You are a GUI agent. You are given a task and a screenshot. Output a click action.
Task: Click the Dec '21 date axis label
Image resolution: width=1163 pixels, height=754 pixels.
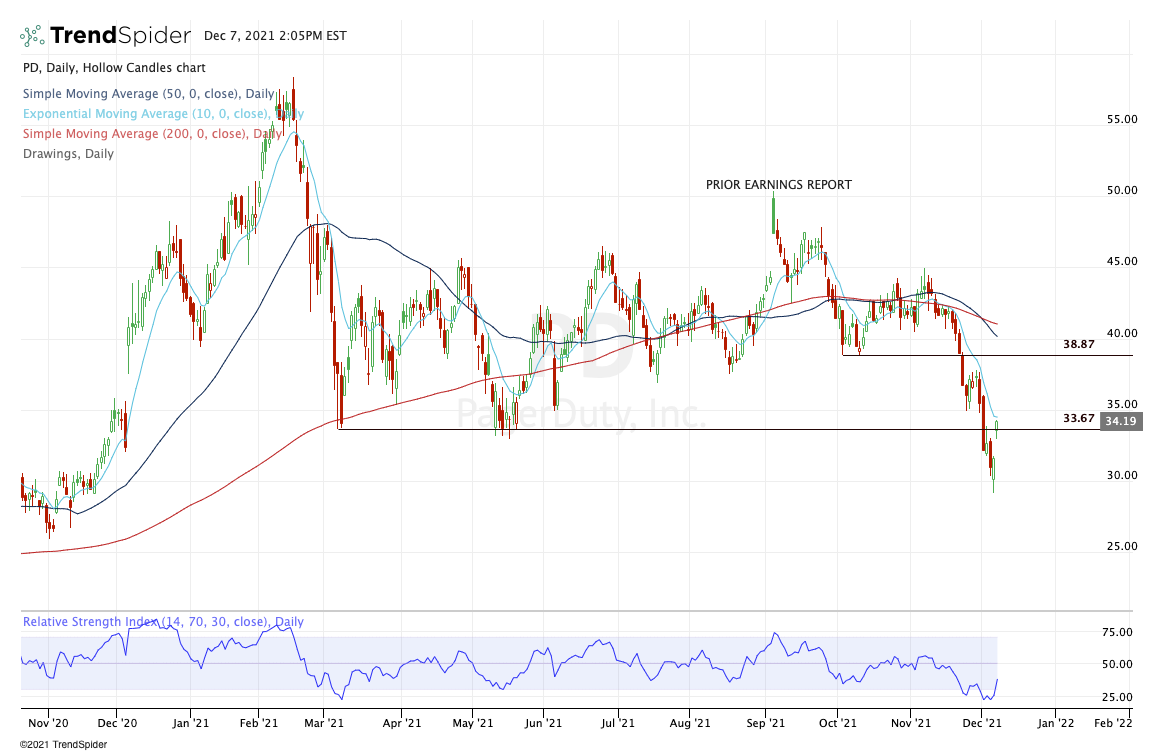pyautogui.click(x=982, y=723)
